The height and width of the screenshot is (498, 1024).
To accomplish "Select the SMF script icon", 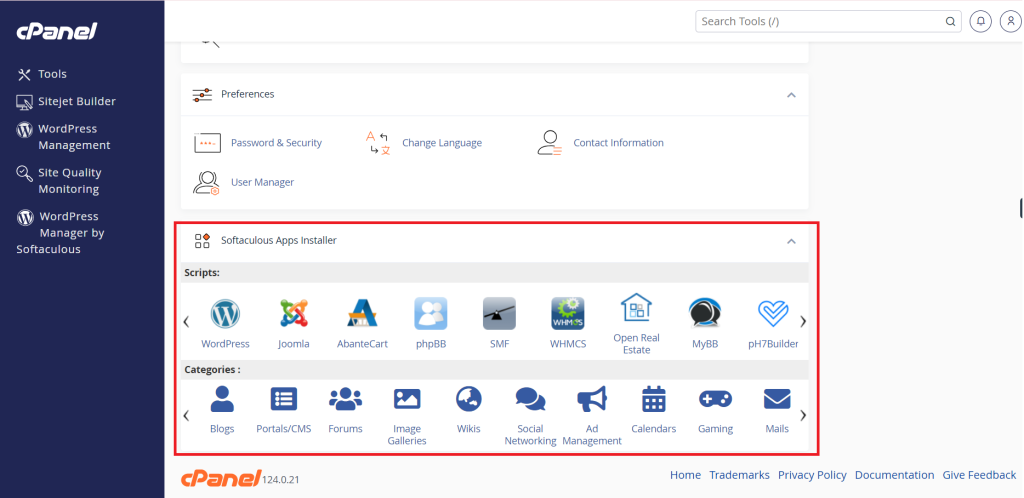I will tap(500, 314).
